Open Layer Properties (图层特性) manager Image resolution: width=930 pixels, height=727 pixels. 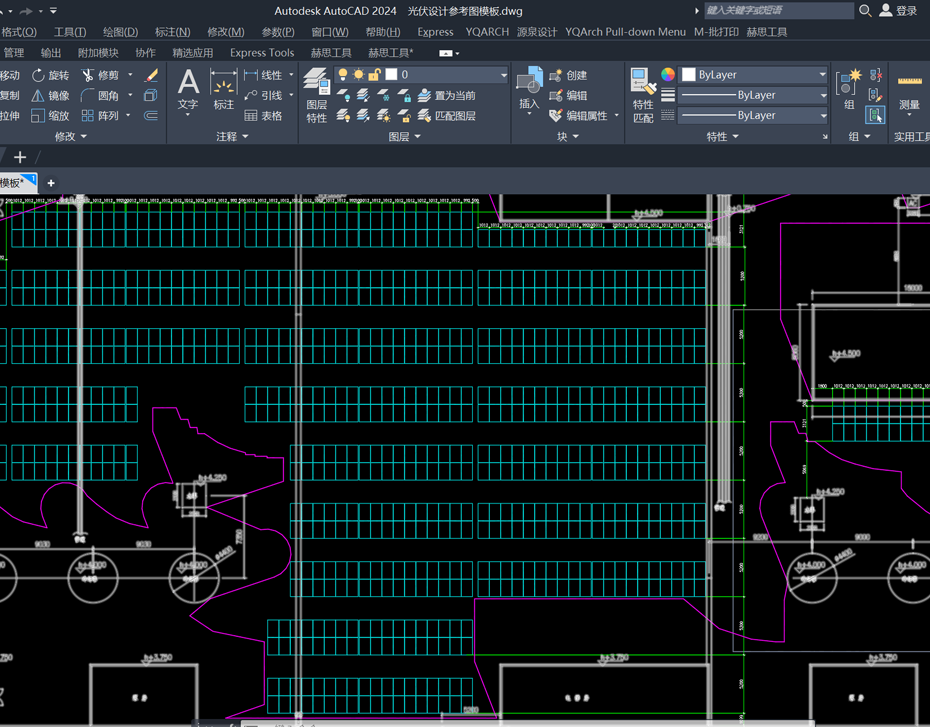317,95
